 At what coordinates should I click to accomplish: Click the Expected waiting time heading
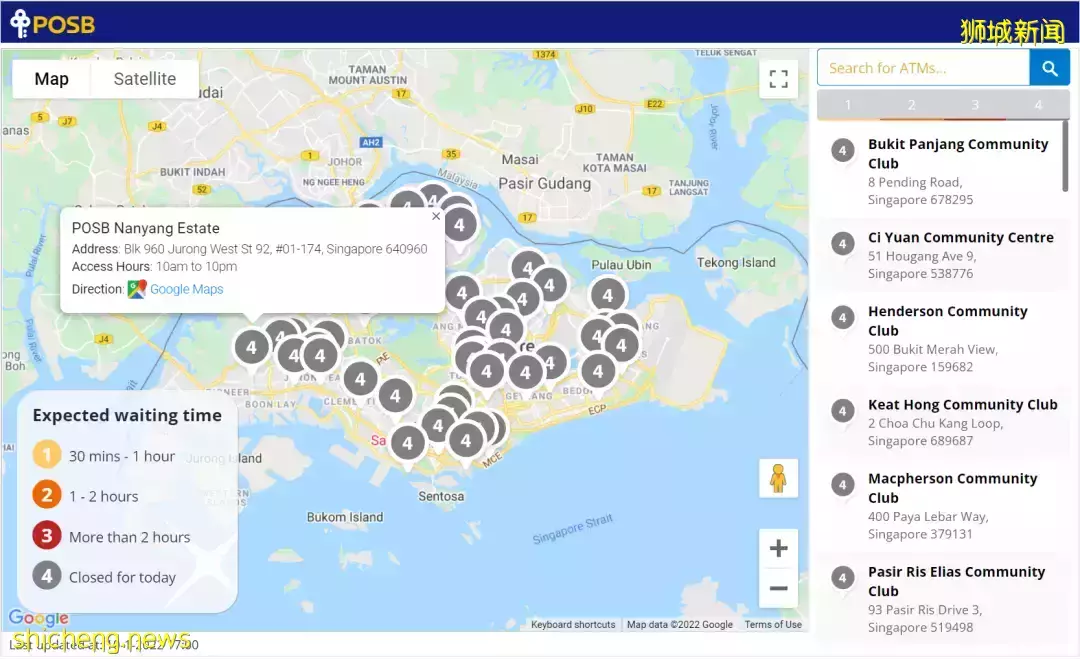click(x=127, y=415)
